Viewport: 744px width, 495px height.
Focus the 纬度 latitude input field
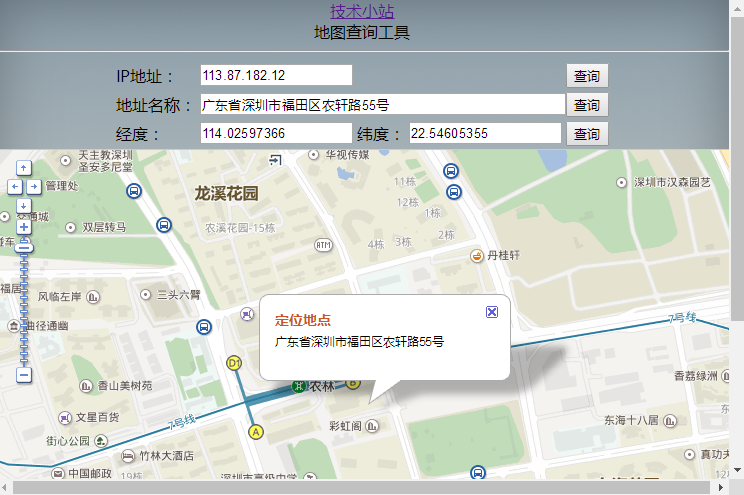pos(485,133)
